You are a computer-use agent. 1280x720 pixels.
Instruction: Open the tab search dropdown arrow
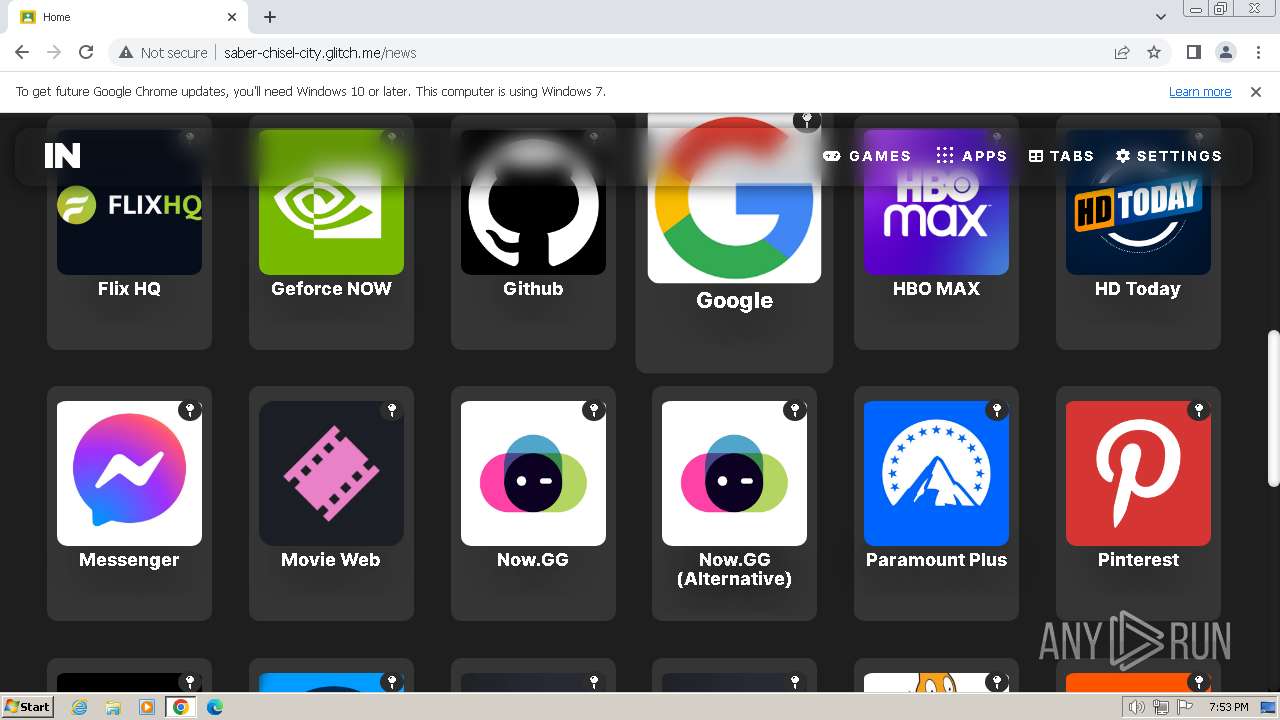point(1161,17)
